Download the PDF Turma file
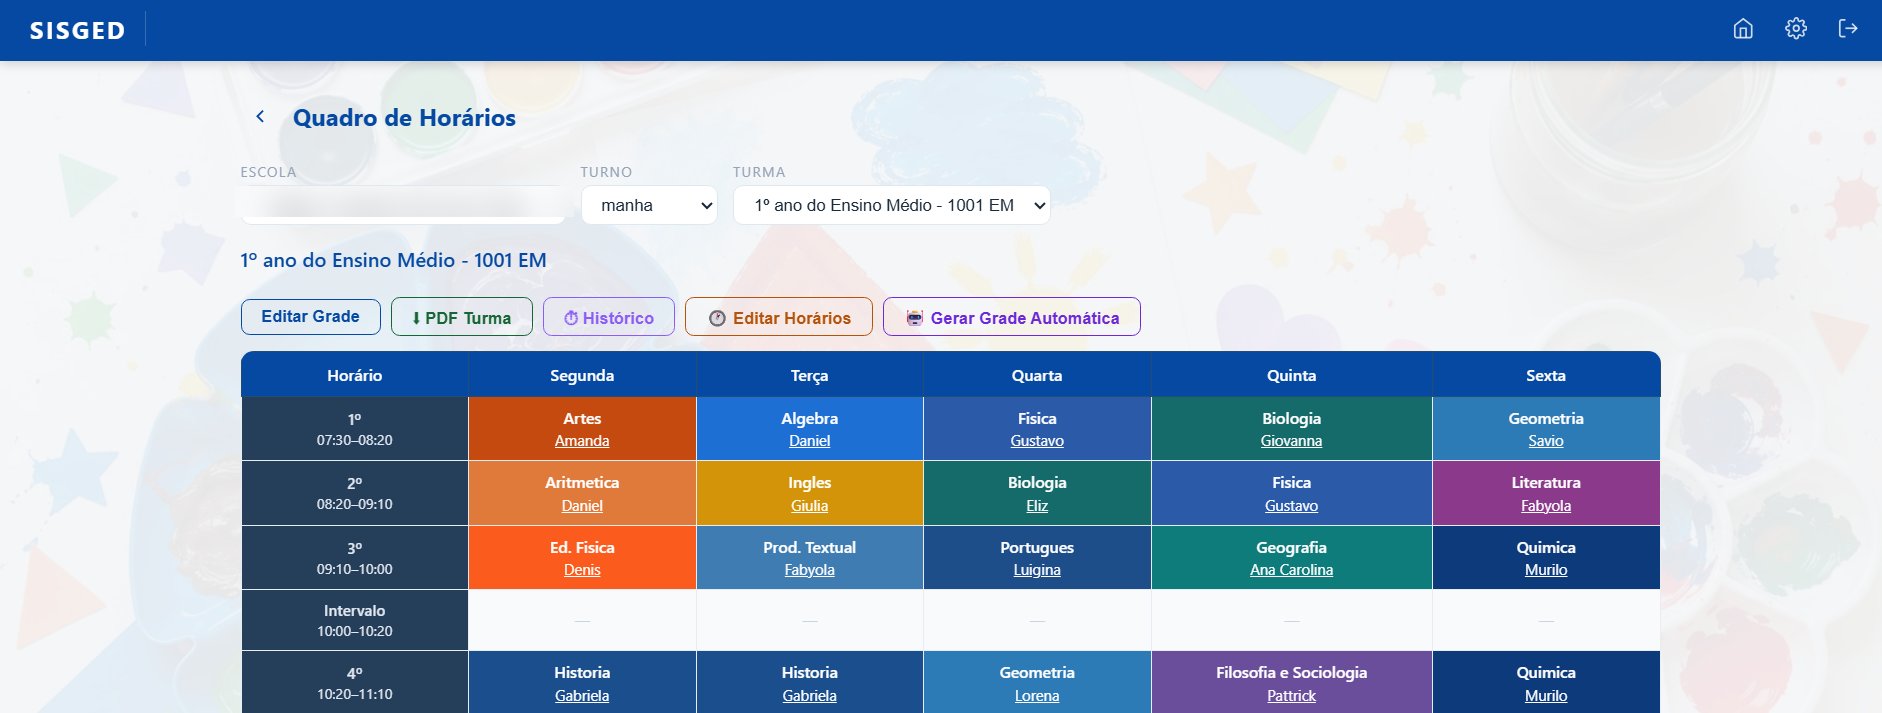The height and width of the screenshot is (713, 1882). 462,317
